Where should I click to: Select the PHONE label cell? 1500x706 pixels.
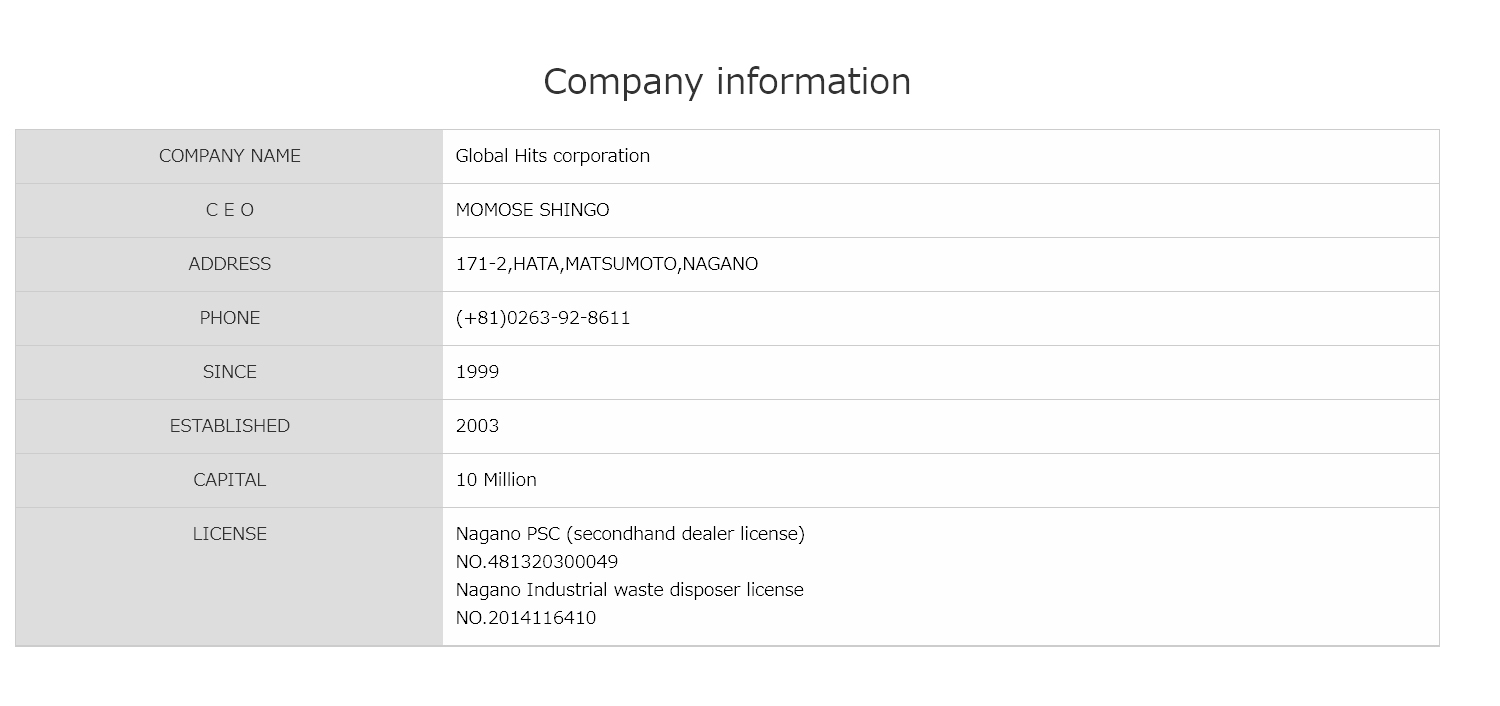pyautogui.click(x=229, y=318)
